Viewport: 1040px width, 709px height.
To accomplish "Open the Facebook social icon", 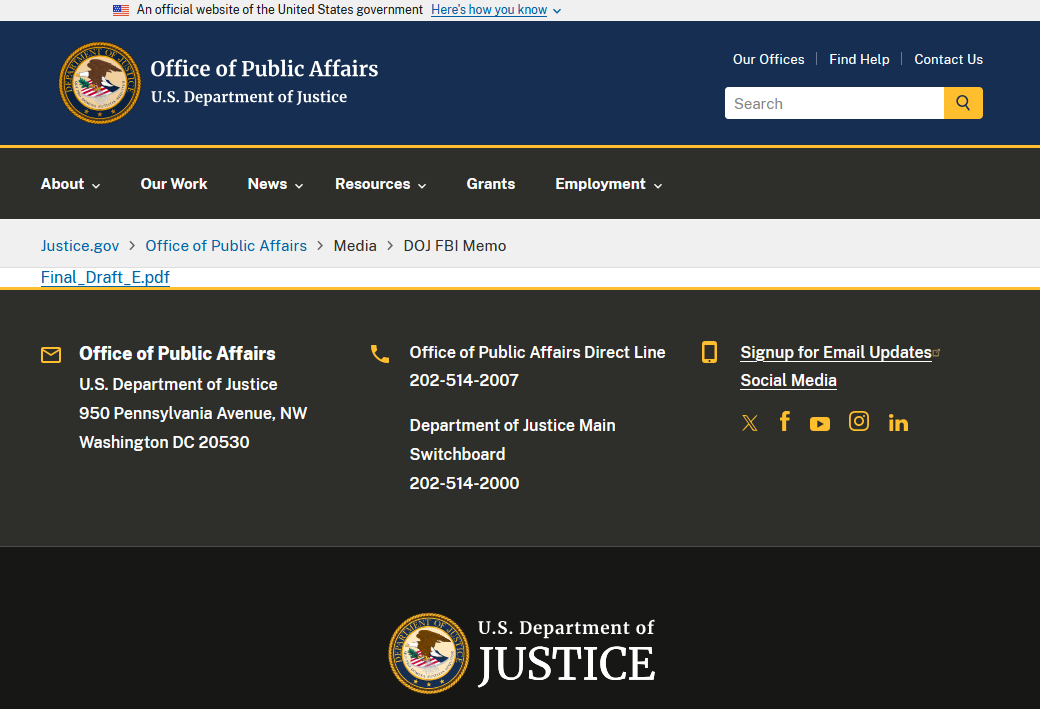I will point(785,421).
